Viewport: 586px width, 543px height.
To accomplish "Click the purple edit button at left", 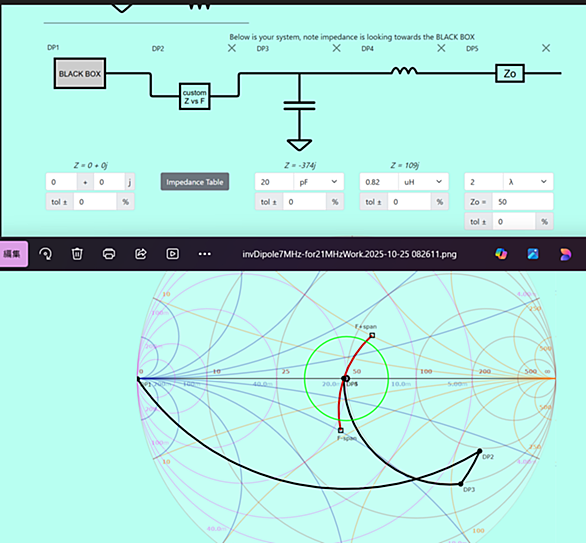I will coord(13,254).
